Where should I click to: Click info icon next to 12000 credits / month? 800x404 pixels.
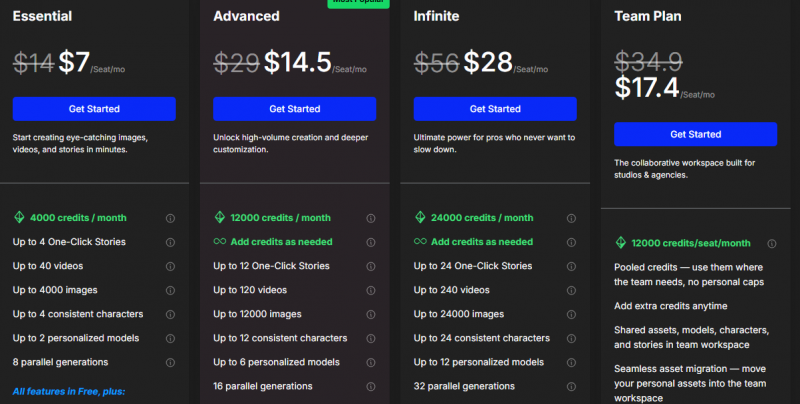pos(371,218)
